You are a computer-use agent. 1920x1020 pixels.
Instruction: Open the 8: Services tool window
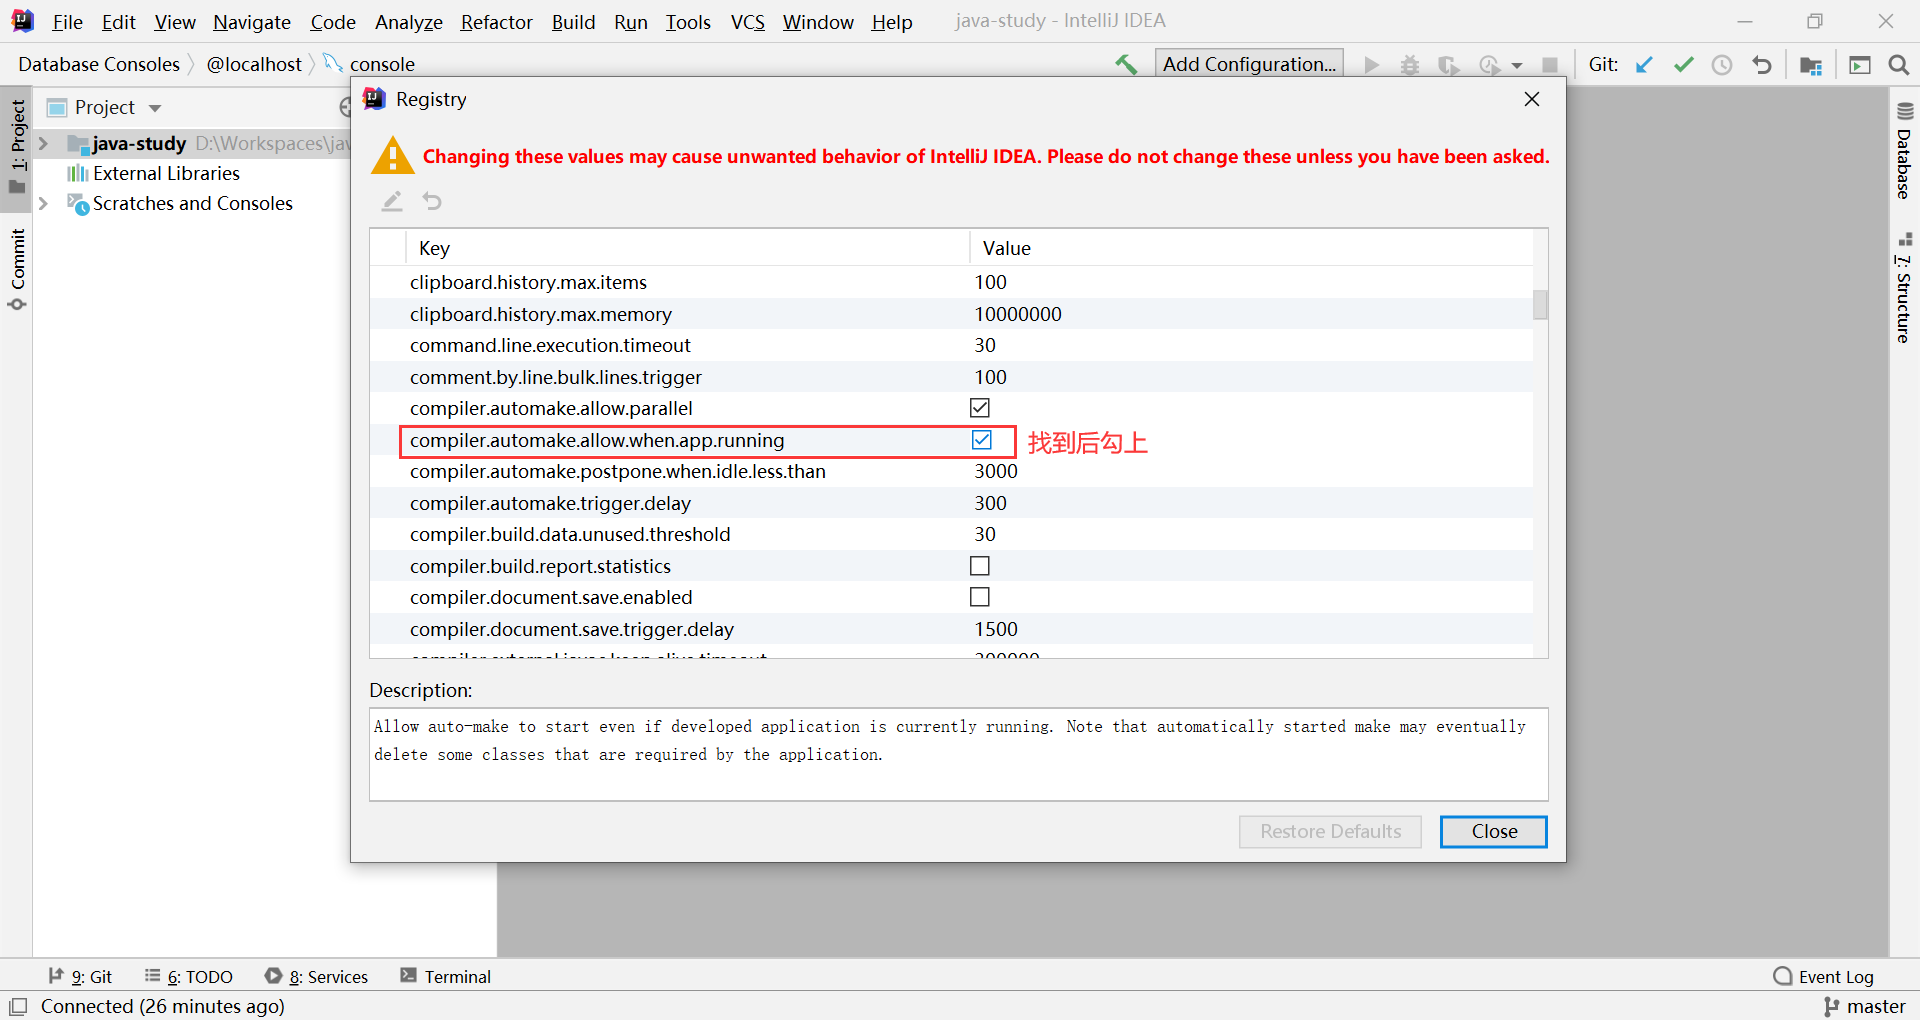[316, 977]
